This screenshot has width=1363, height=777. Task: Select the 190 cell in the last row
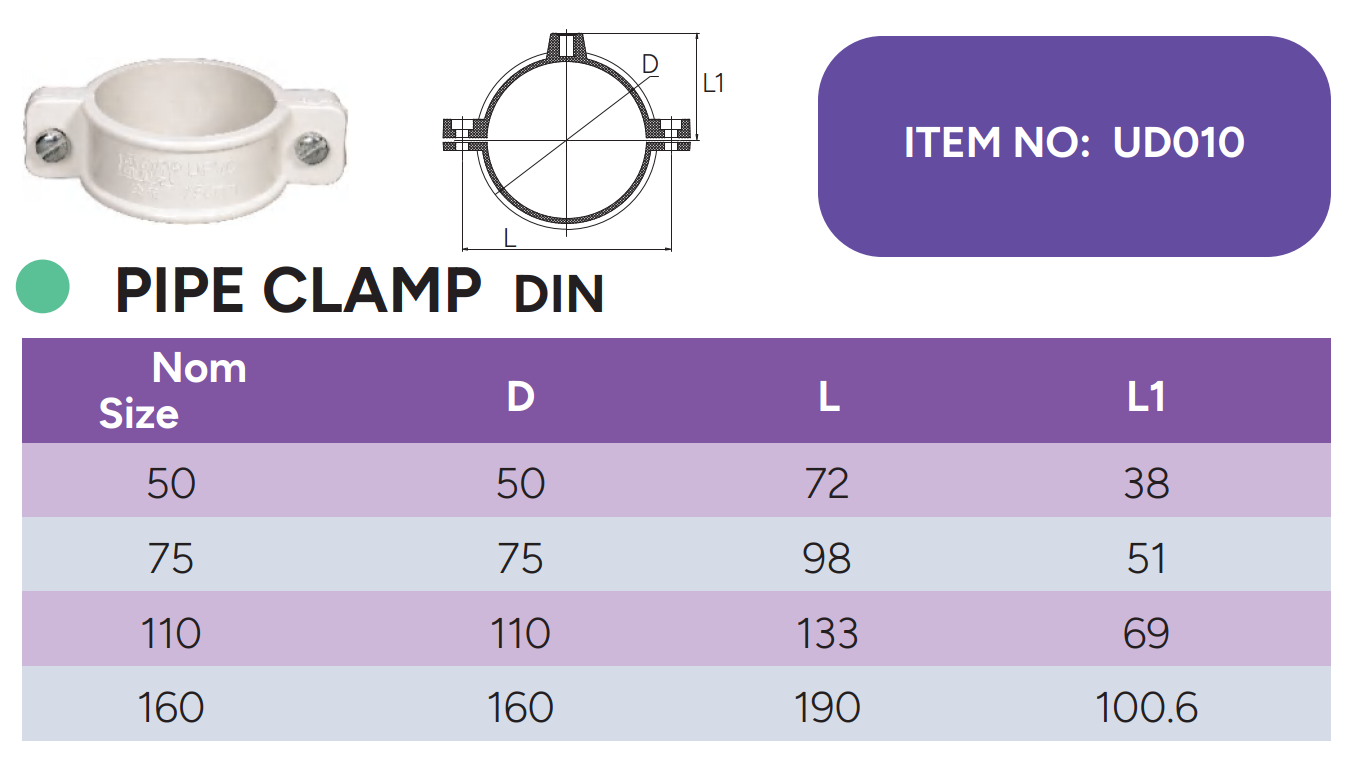[x=827, y=708]
